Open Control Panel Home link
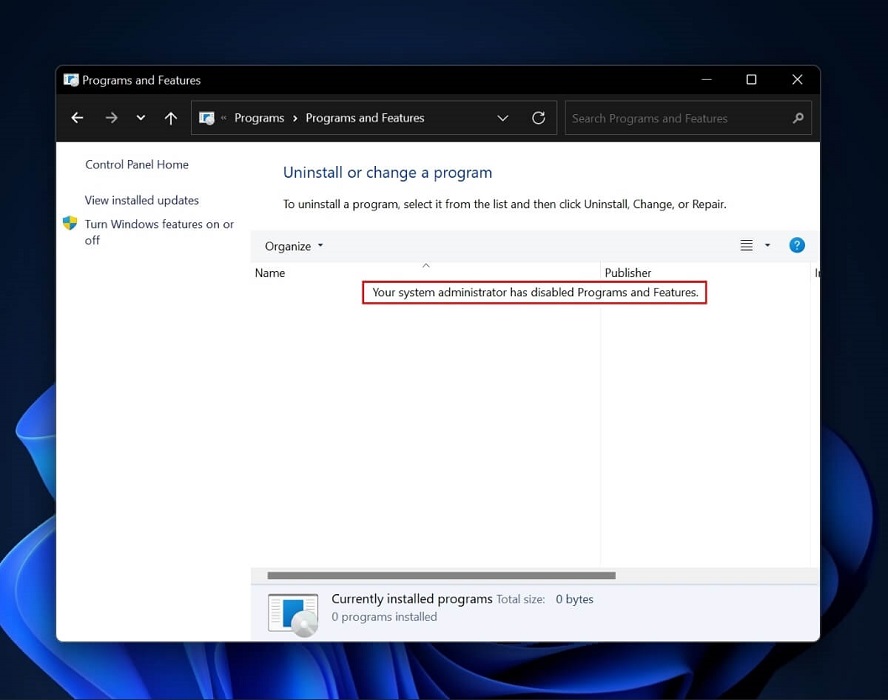 pyautogui.click(x=137, y=165)
